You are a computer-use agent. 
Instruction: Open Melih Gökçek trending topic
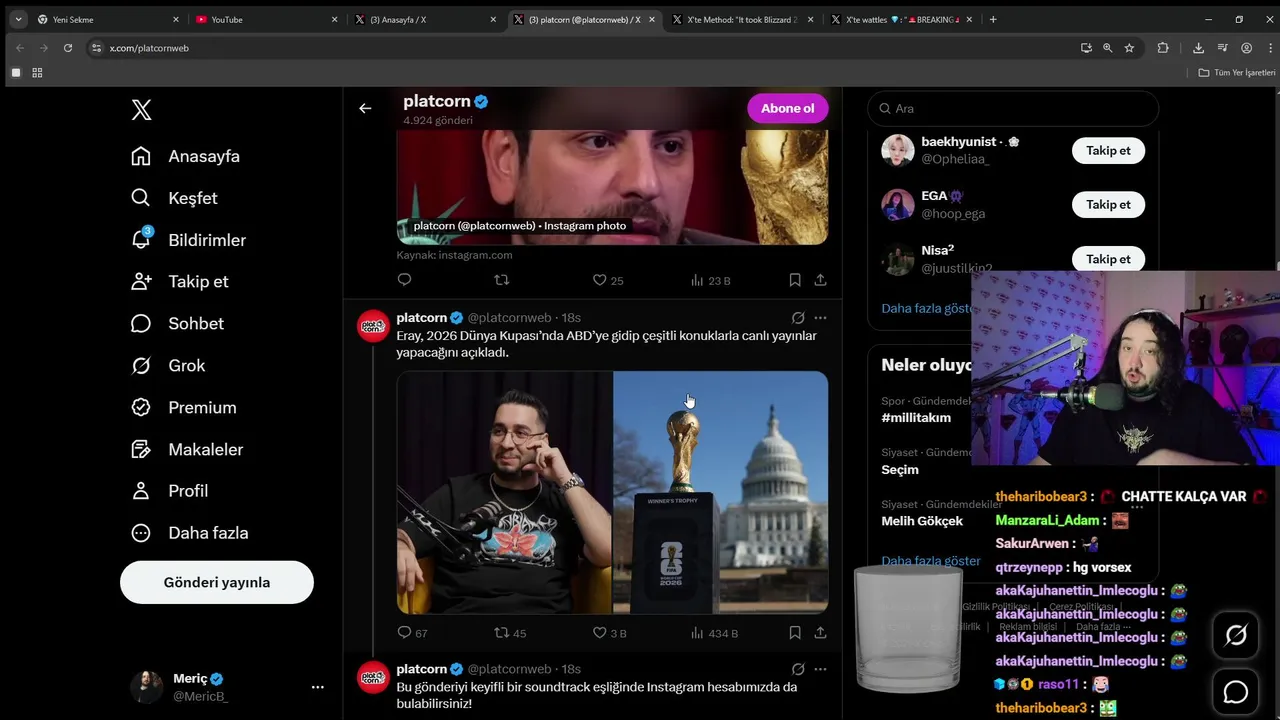coord(922,521)
